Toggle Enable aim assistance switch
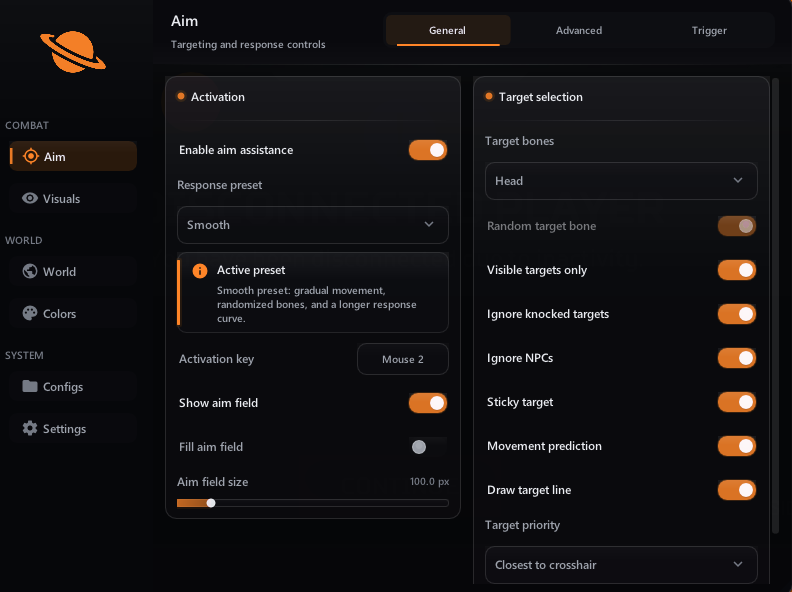The image size is (792, 592). 428,150
